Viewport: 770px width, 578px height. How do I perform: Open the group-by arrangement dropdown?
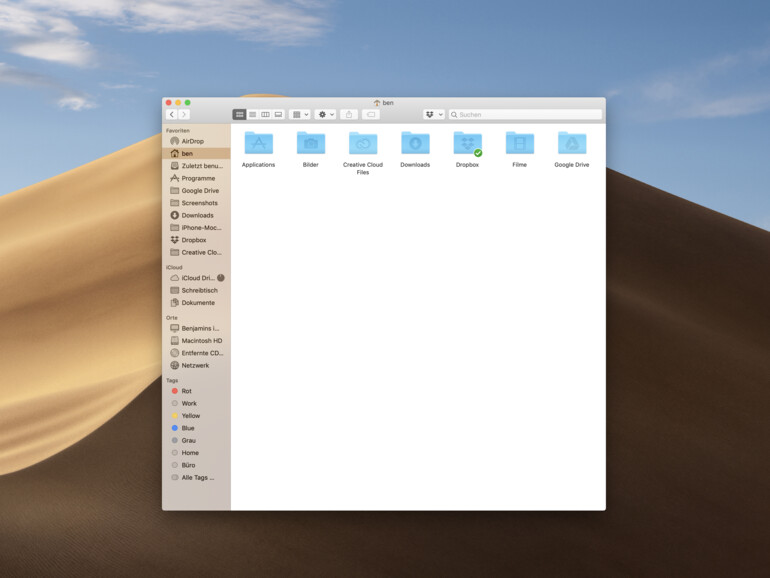pyautogui.click(x=300, y=114)
